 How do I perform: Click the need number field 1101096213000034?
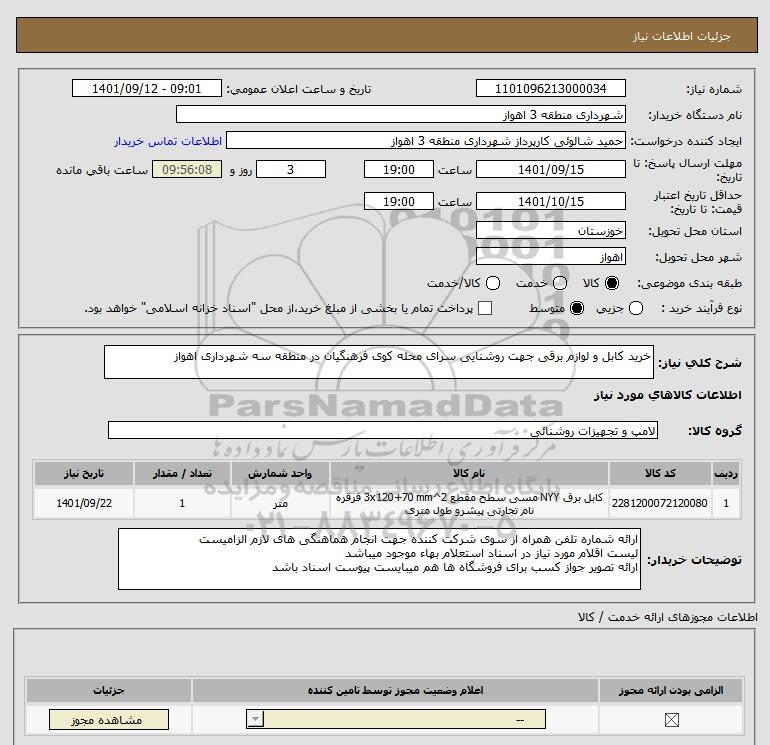click(x=550, y=89)
